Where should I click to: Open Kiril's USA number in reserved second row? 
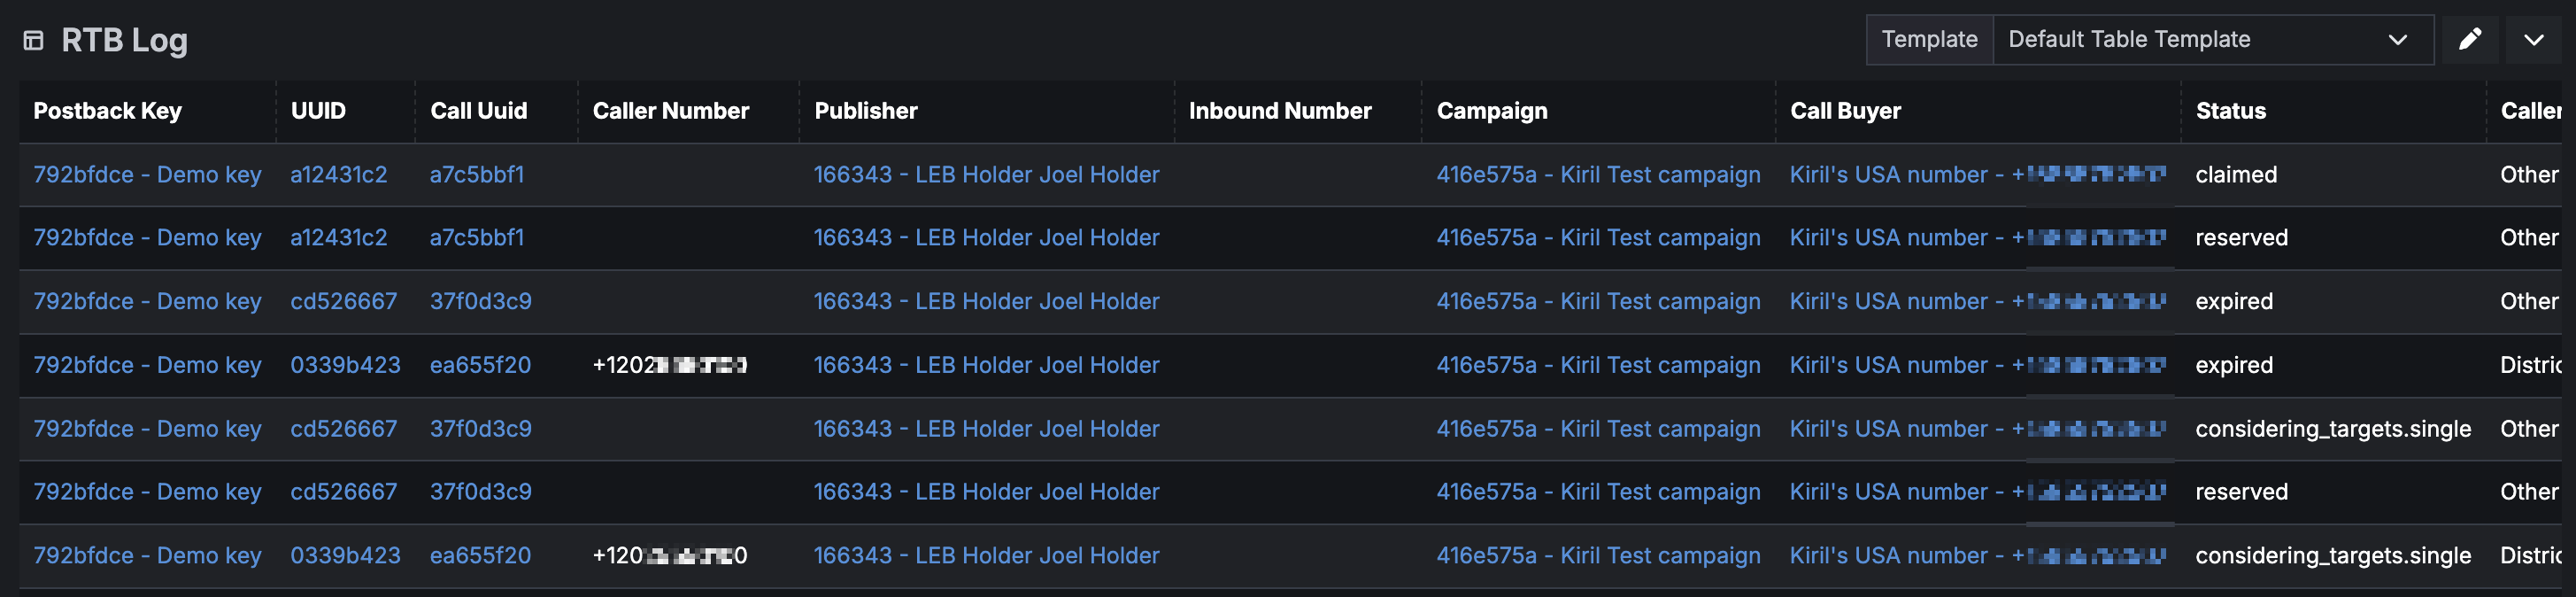[x=1977, y=238]
